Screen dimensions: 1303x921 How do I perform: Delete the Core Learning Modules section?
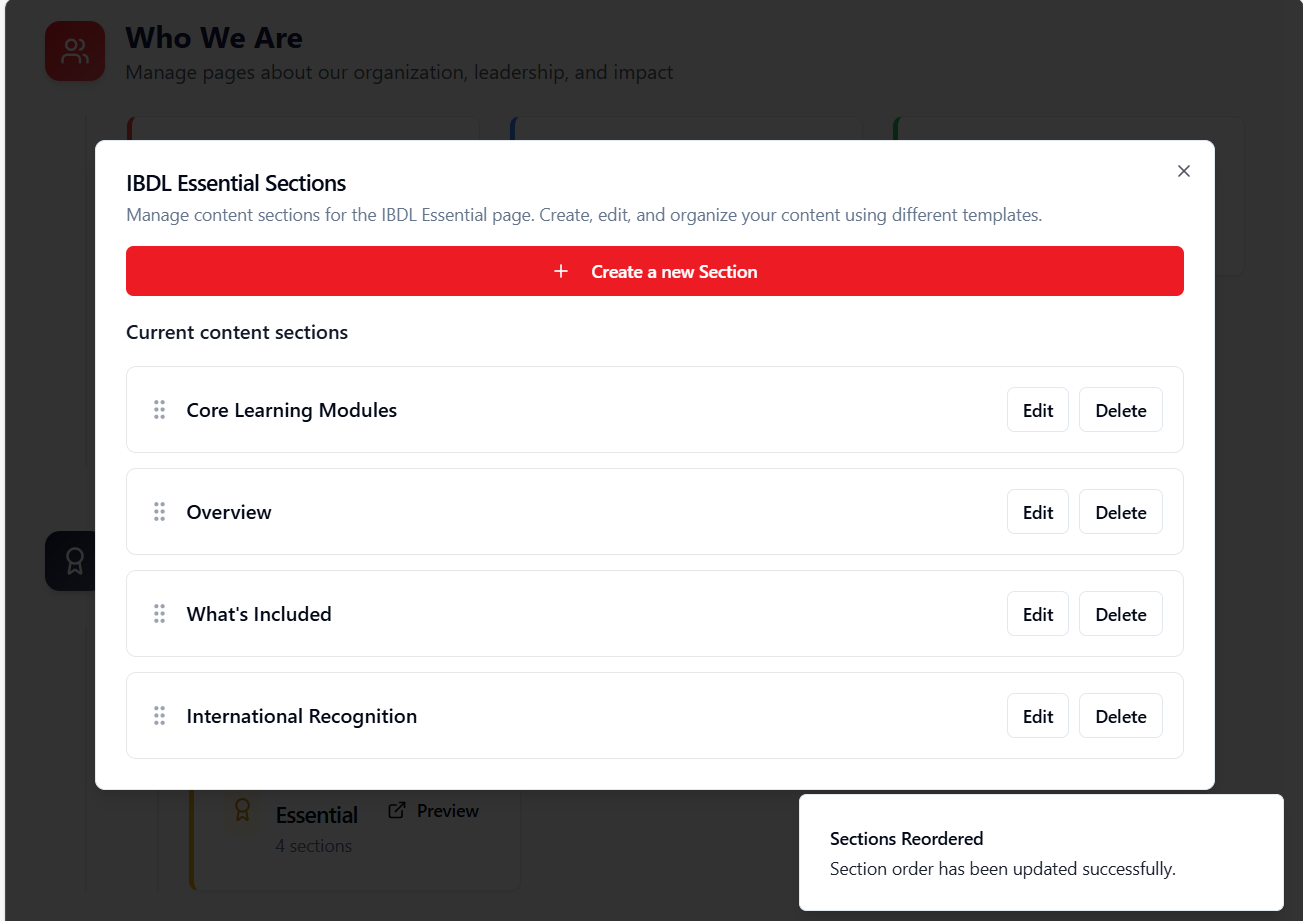1120,410
